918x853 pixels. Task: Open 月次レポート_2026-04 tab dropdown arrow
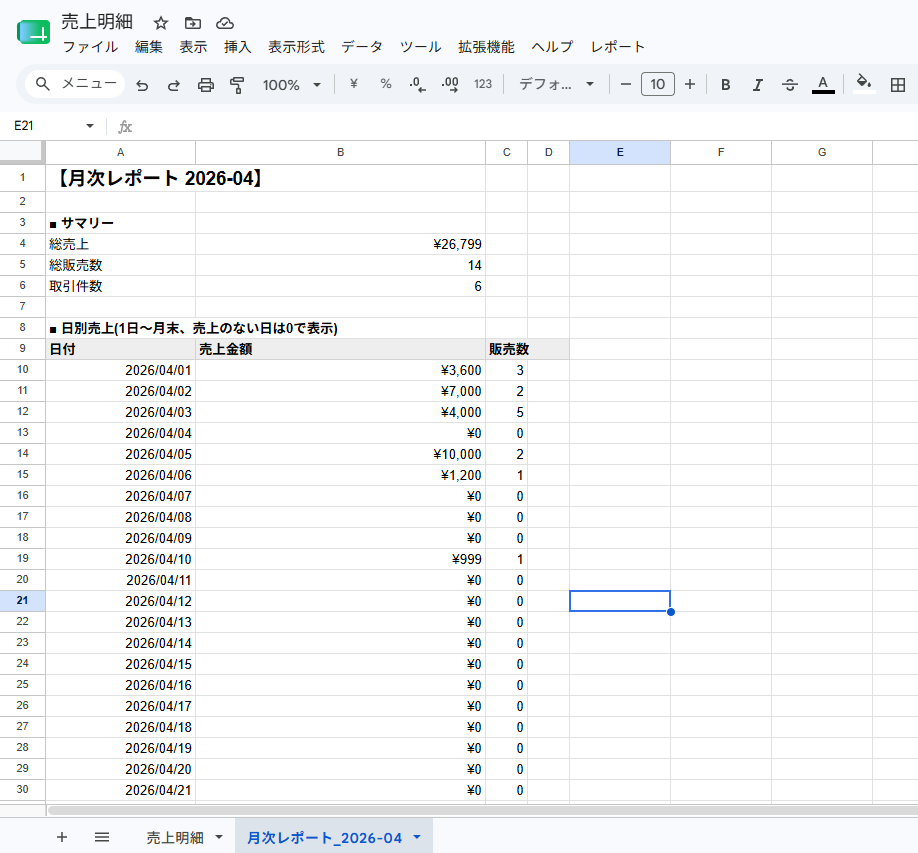click(x=417, y=837)
